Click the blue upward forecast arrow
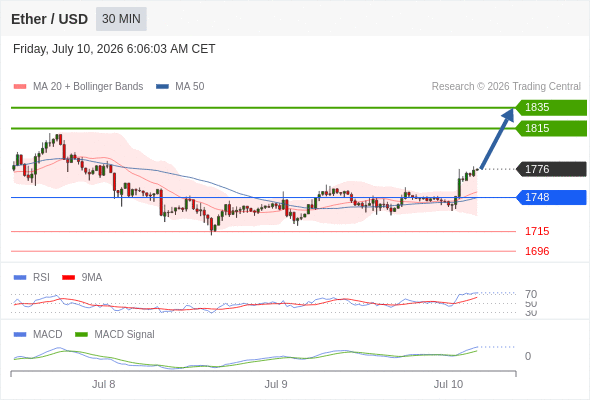Screen dimensions: 590x400 (497, 138)
